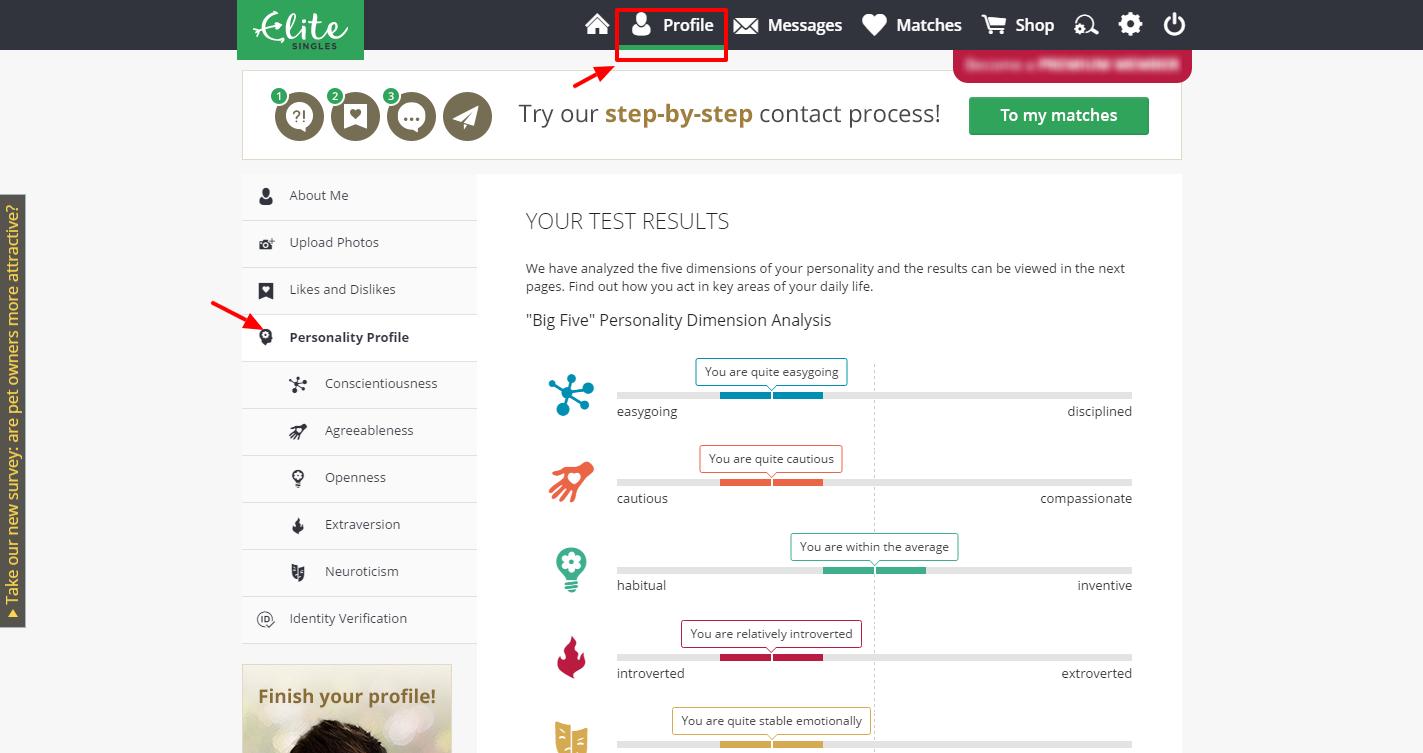Click 'You are quite cautious' label

771,459
